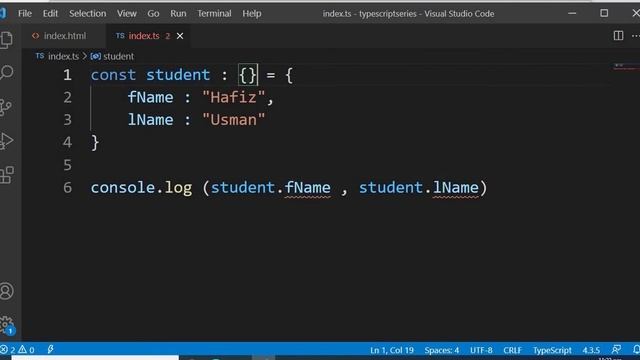Open the Extensions view

pyautogui.click(x=7, y=175)
